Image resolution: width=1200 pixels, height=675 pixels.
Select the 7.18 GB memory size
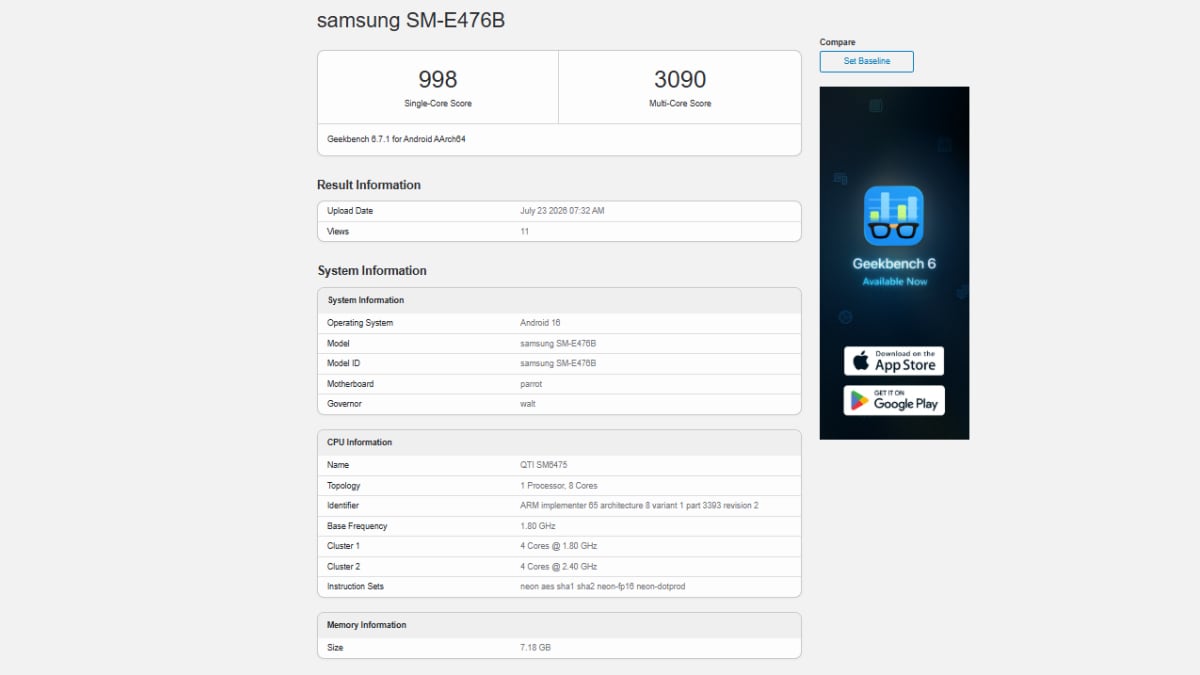[x=535, y=648]
